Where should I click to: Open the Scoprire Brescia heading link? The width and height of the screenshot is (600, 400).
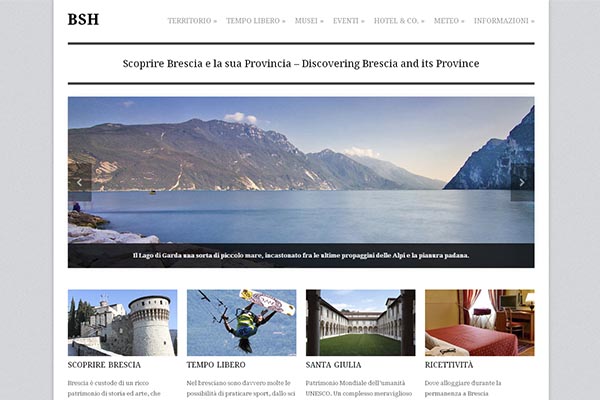pos(104,365)
